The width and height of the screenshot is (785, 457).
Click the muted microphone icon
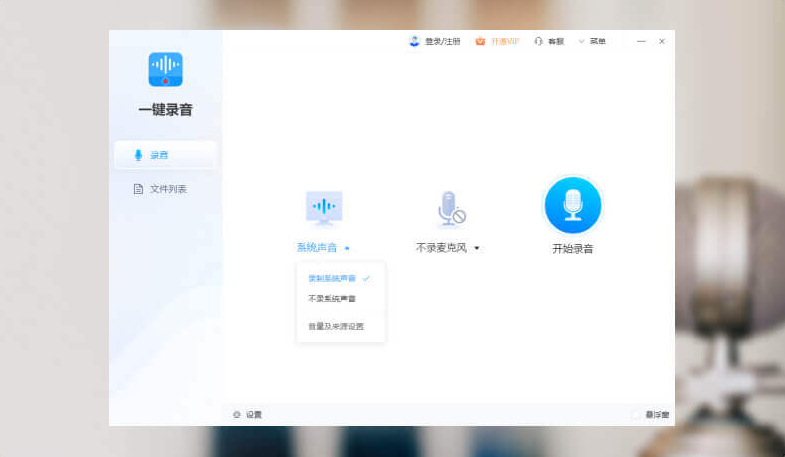tap(450, 207)
